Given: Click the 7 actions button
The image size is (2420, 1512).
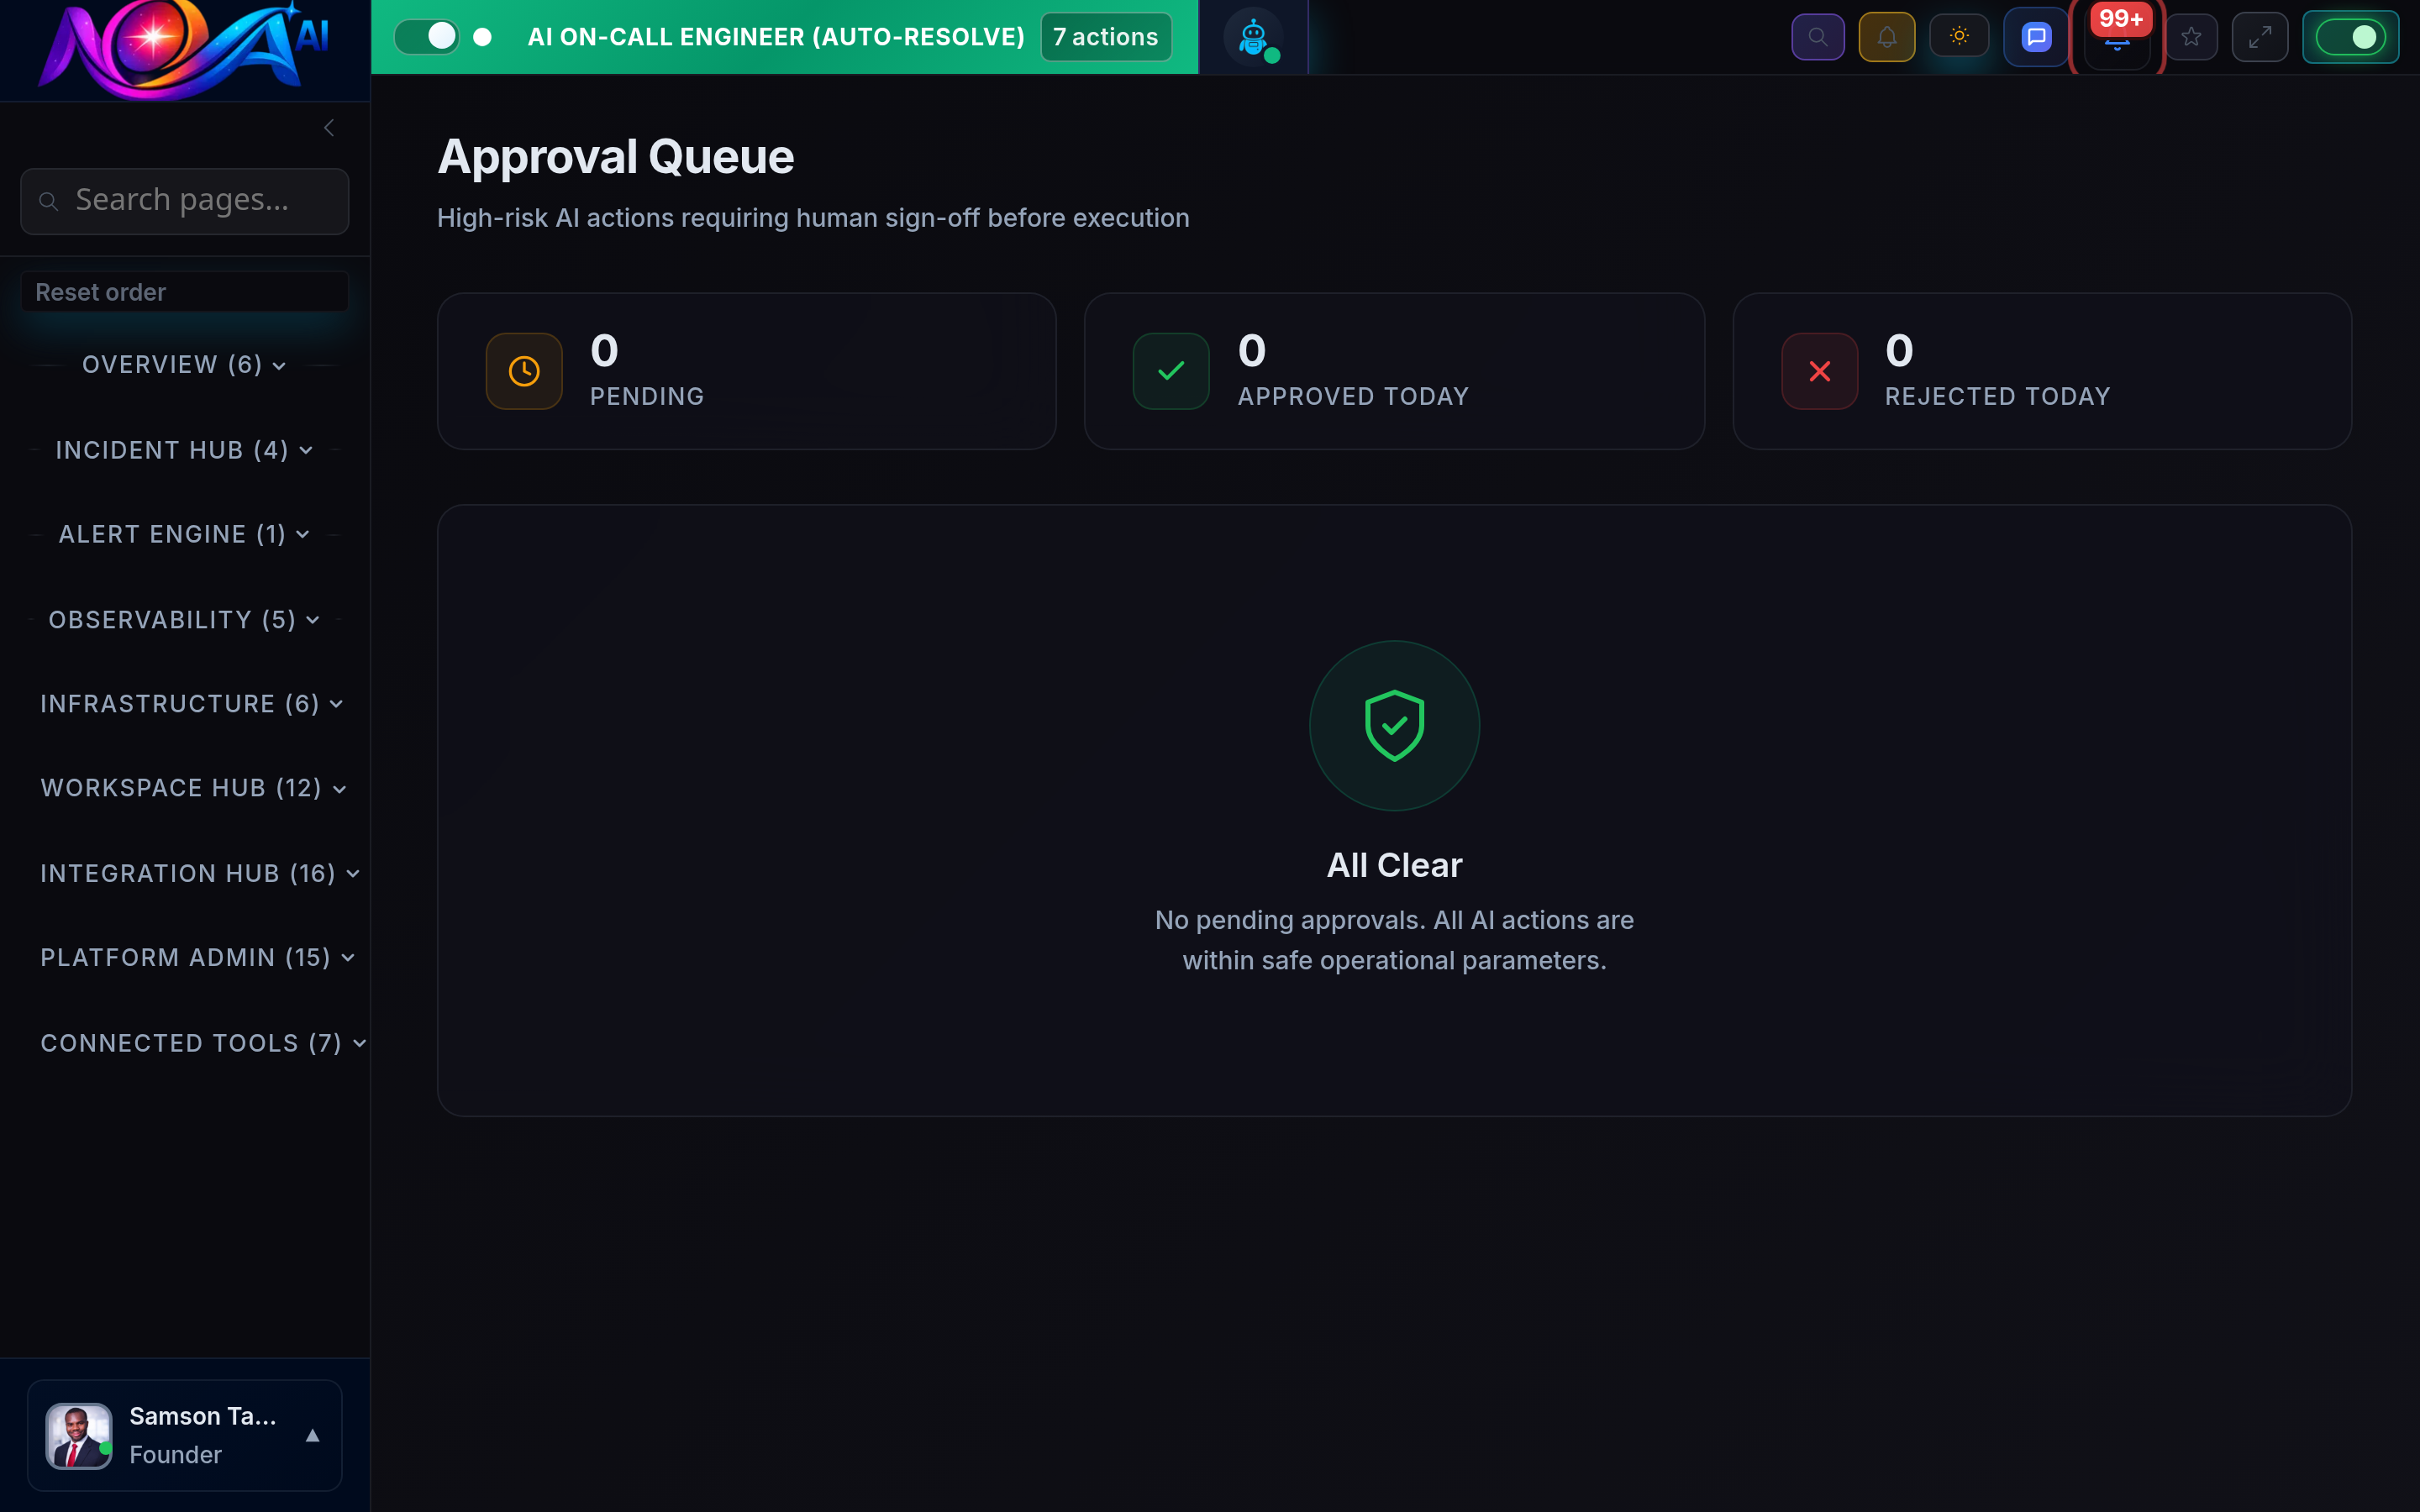Looking at the screenshot, I should pos(1104,36).
